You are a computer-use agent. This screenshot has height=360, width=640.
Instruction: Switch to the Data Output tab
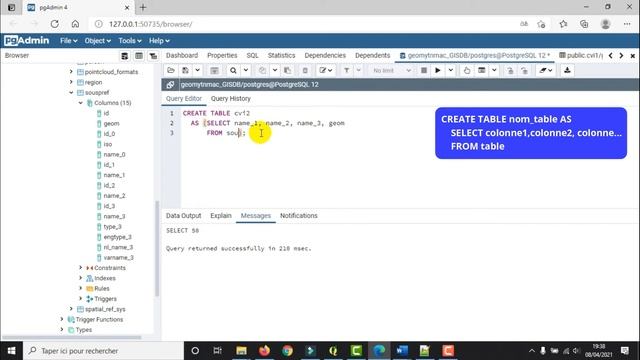(183, 216)
